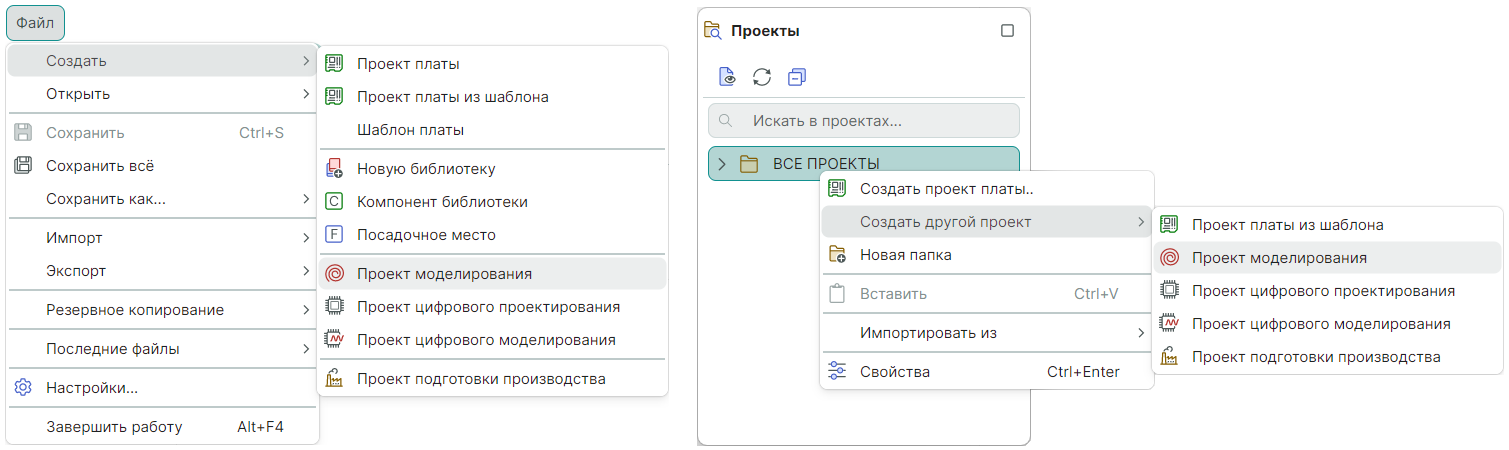
Task: Click the Свойства sliders icon
Action: (838, 372)
